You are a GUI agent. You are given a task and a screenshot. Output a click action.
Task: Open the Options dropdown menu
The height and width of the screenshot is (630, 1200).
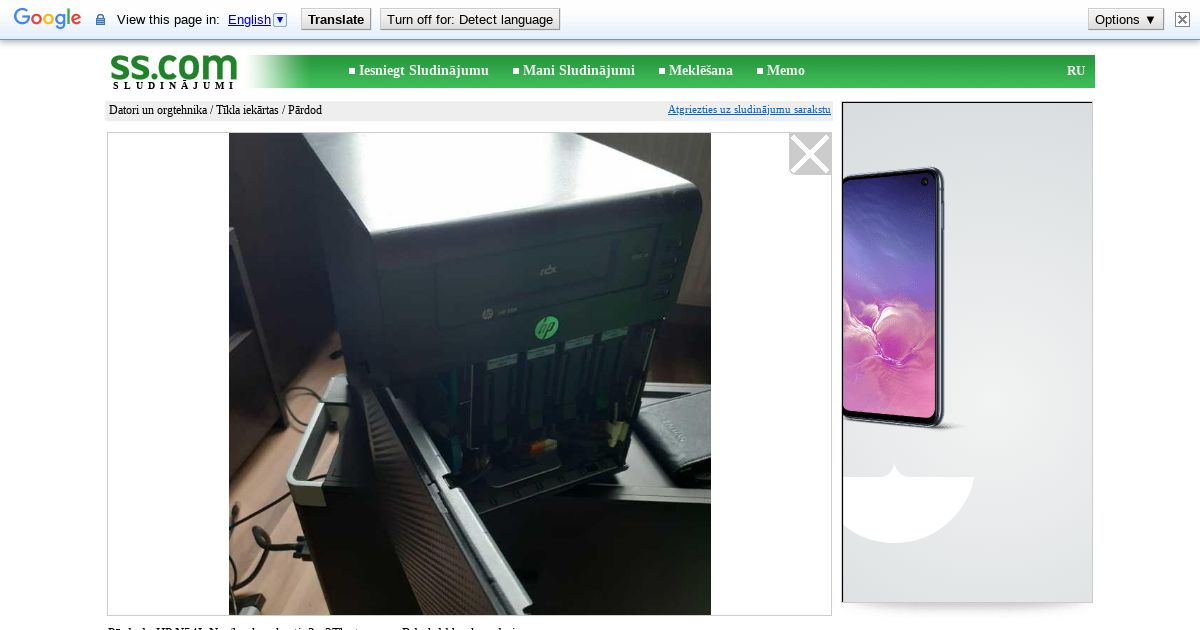(1125, 19)
